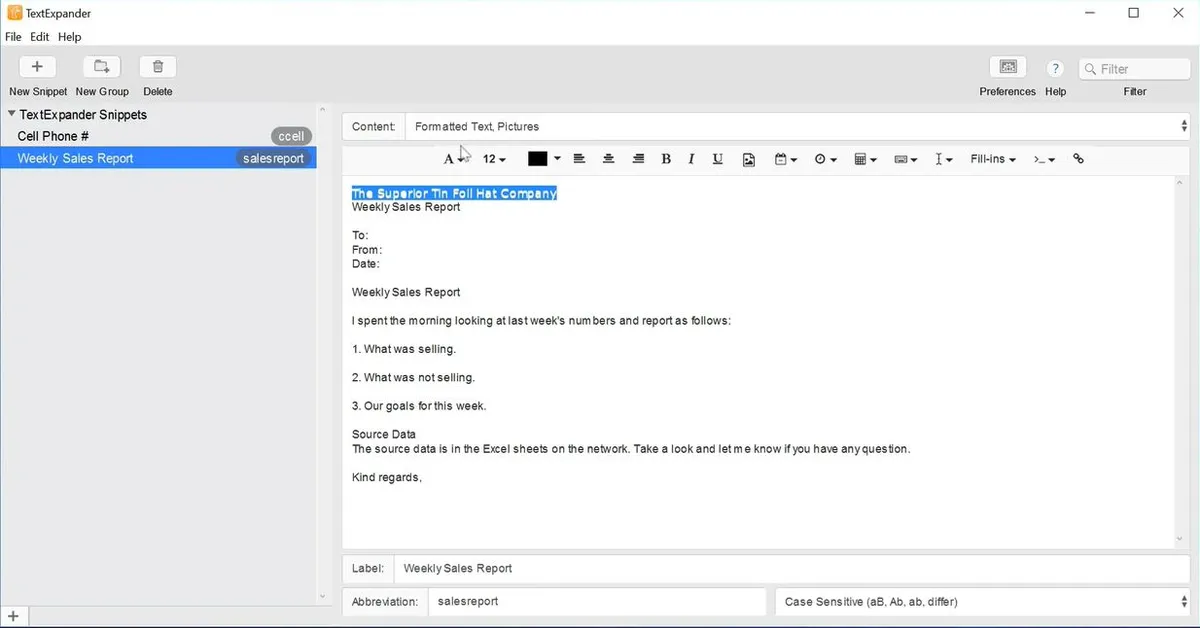Click the New Snippet plus button
Viewport: 1200px width, 628px height.
click(x=37, y=67)
